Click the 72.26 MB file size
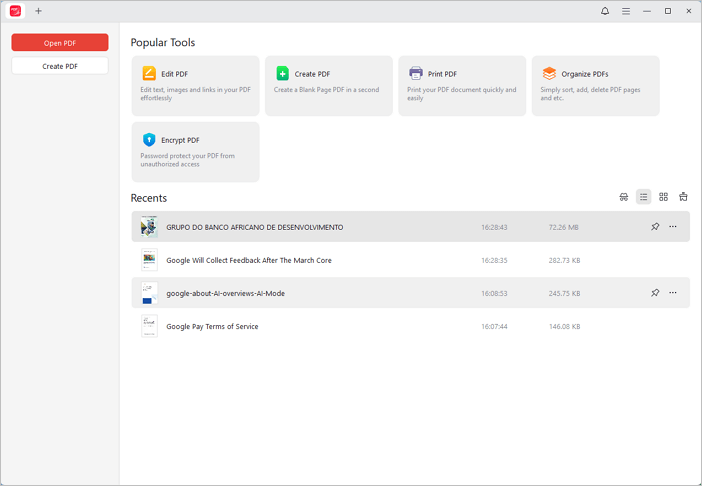The height and width of the screenshot is (486, 702). 564,227
